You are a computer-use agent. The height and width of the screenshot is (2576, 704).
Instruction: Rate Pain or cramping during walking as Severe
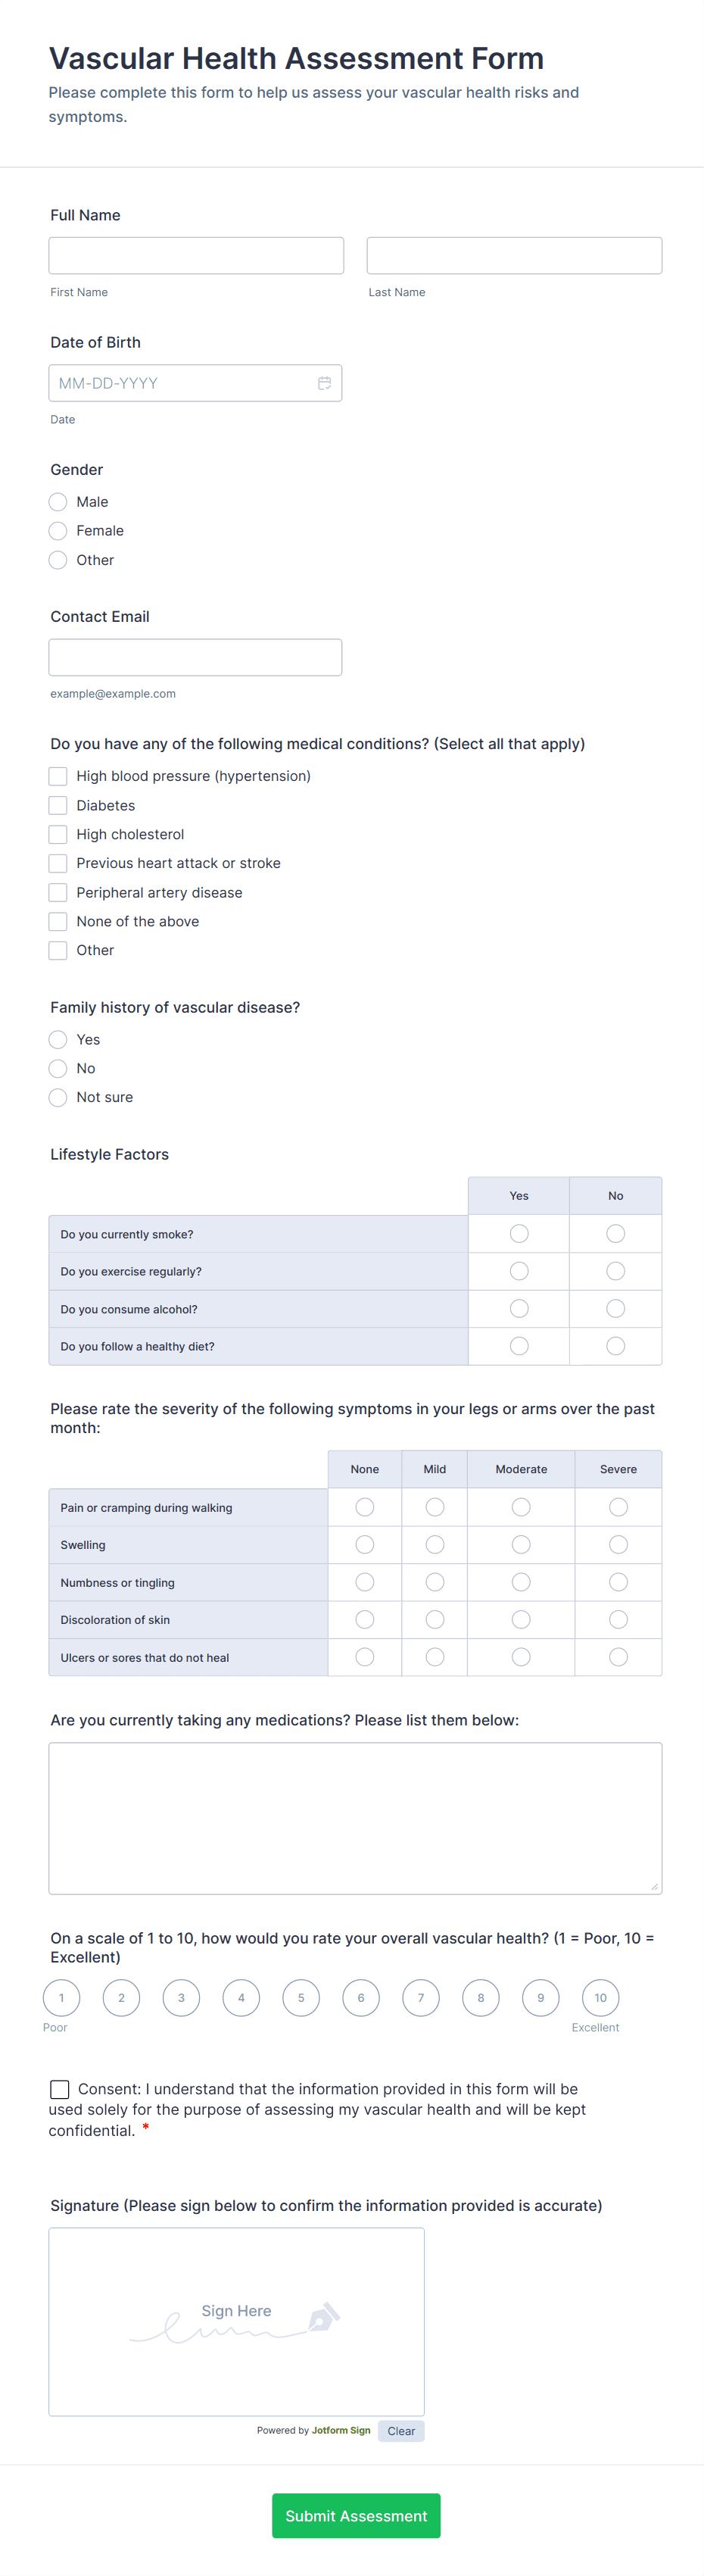618,1506
